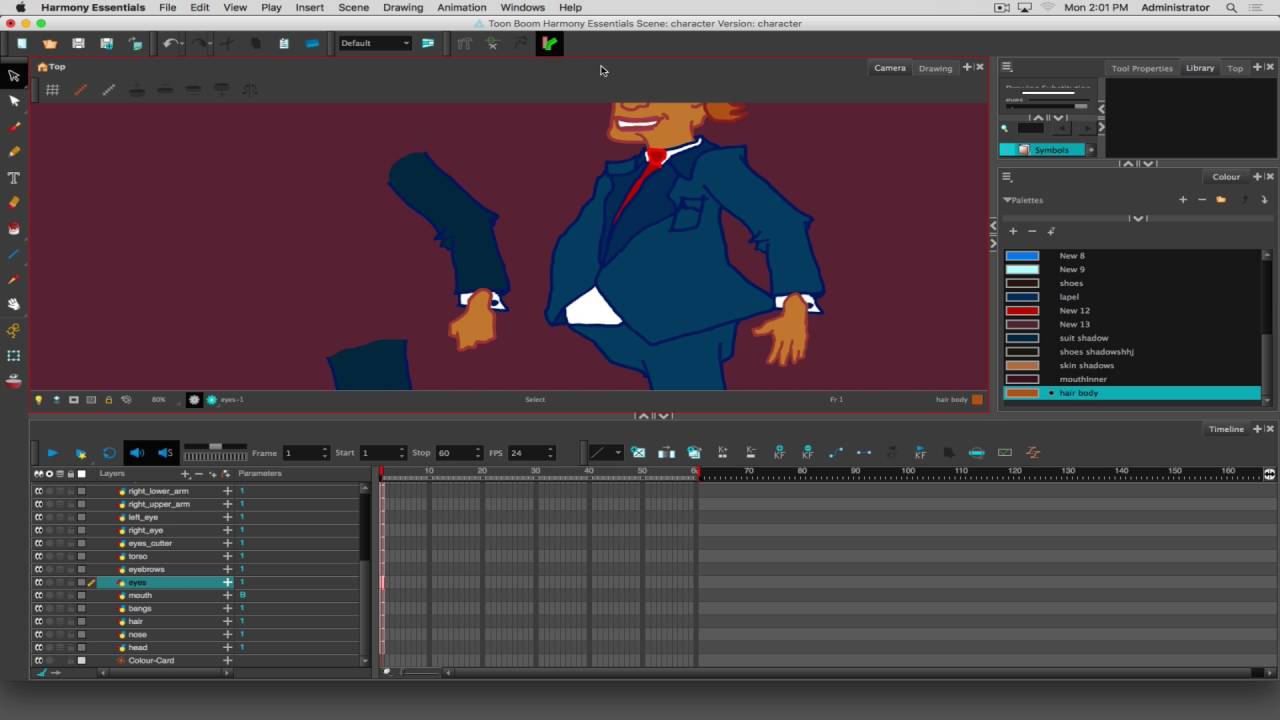
Task: Switch to the Top tab in right panel
Action: click(1235, 68)
